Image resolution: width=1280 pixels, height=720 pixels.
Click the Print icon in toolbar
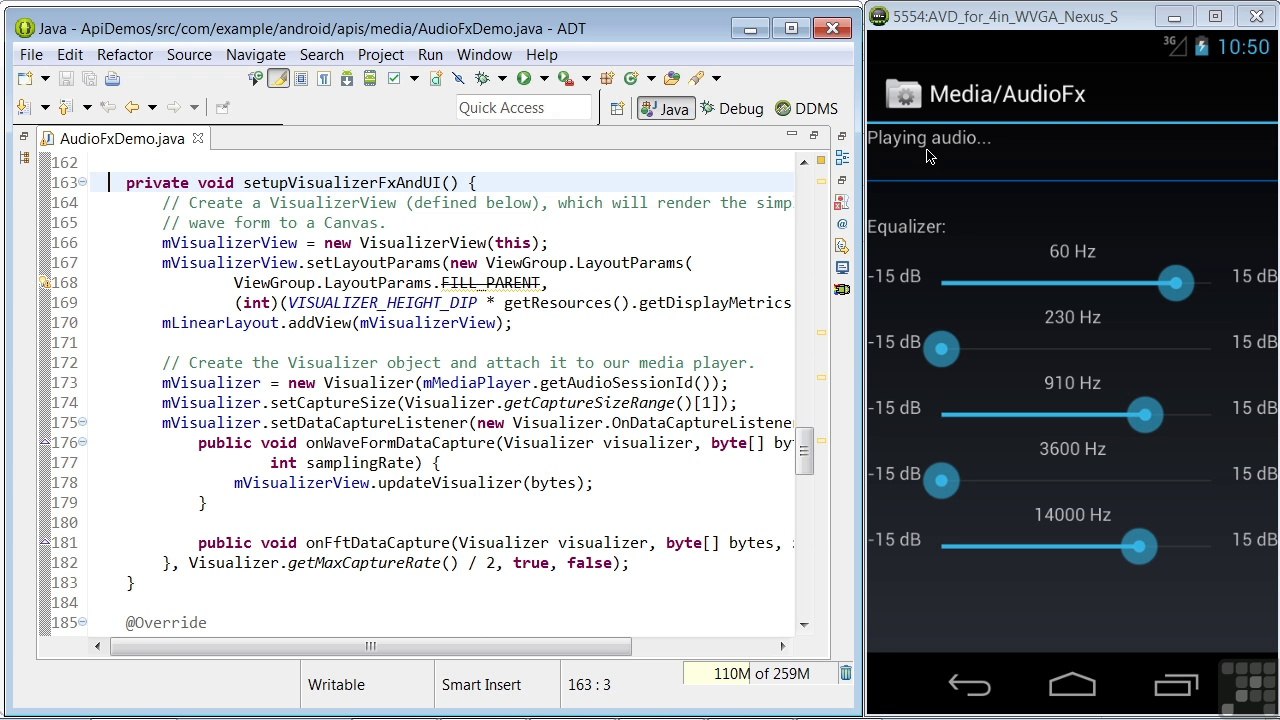point(112,78)
